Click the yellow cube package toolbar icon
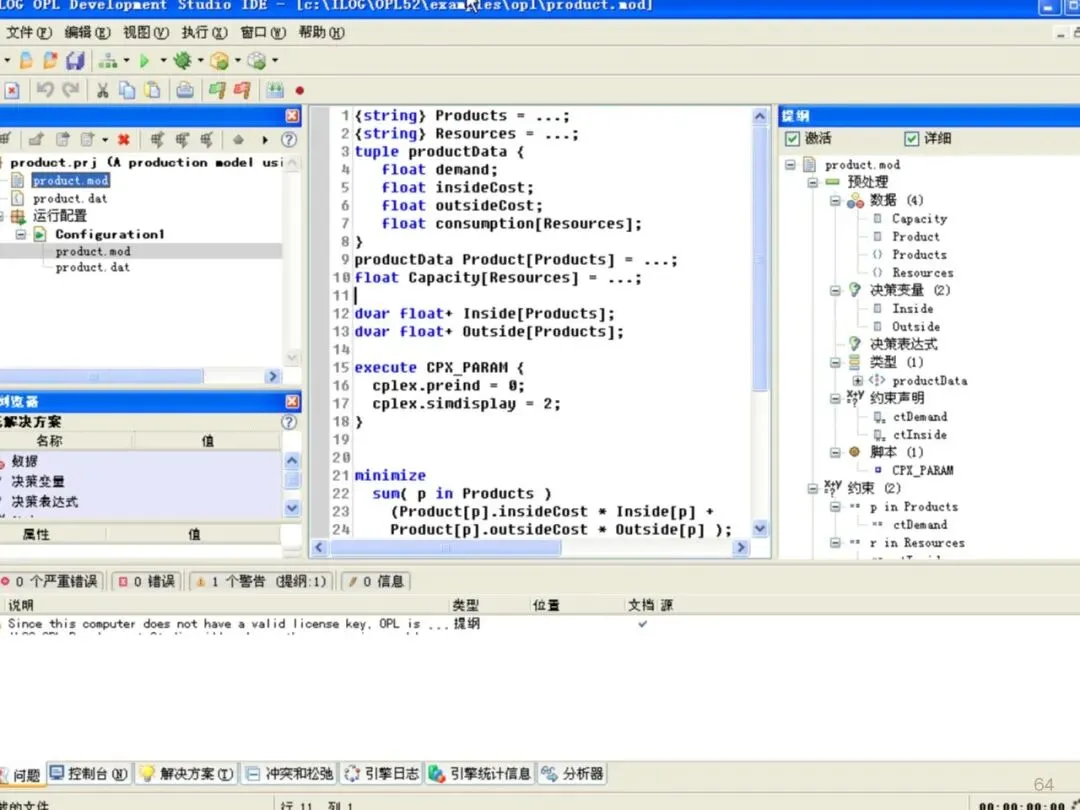The image size is (1080, 810). click(220, 61)
